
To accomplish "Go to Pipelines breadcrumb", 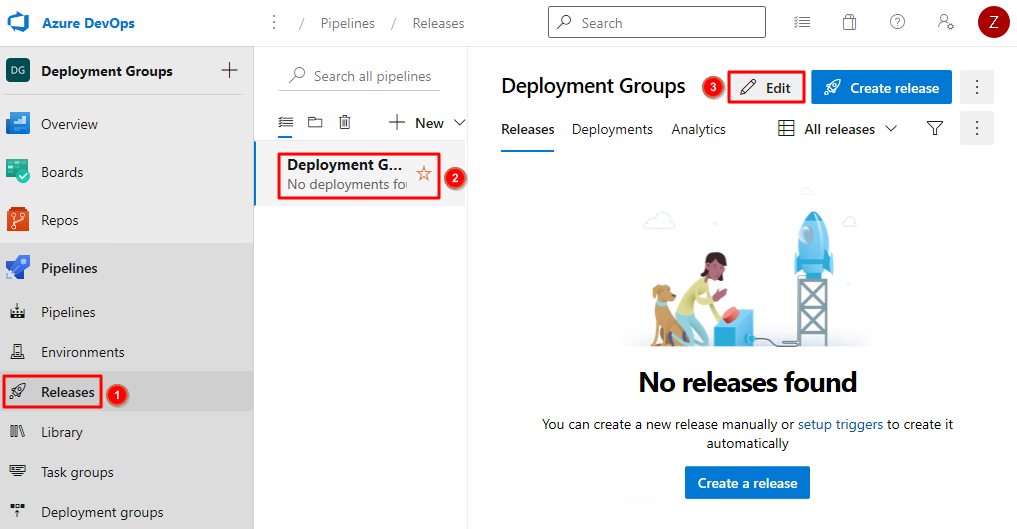I will click(348, 23).
